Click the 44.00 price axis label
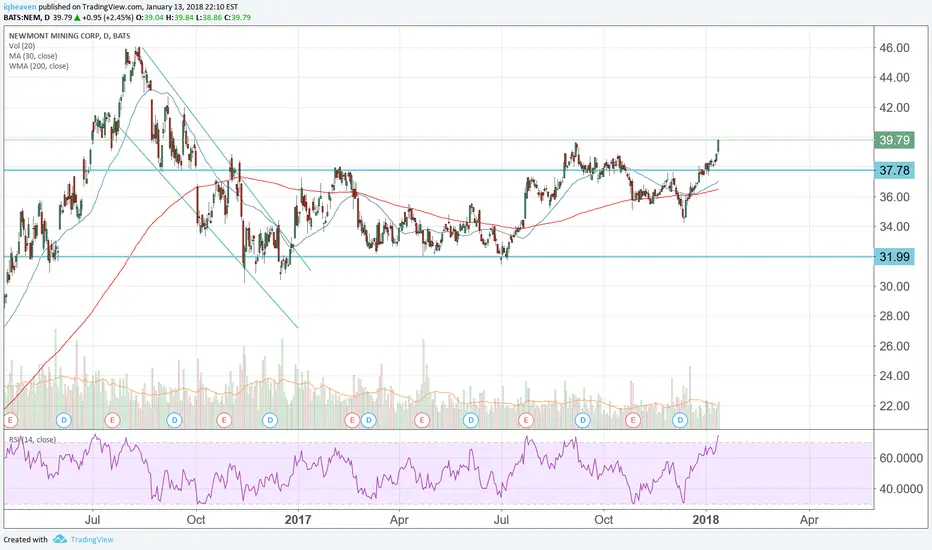932x550 pixels. click(x=895, y=77)
